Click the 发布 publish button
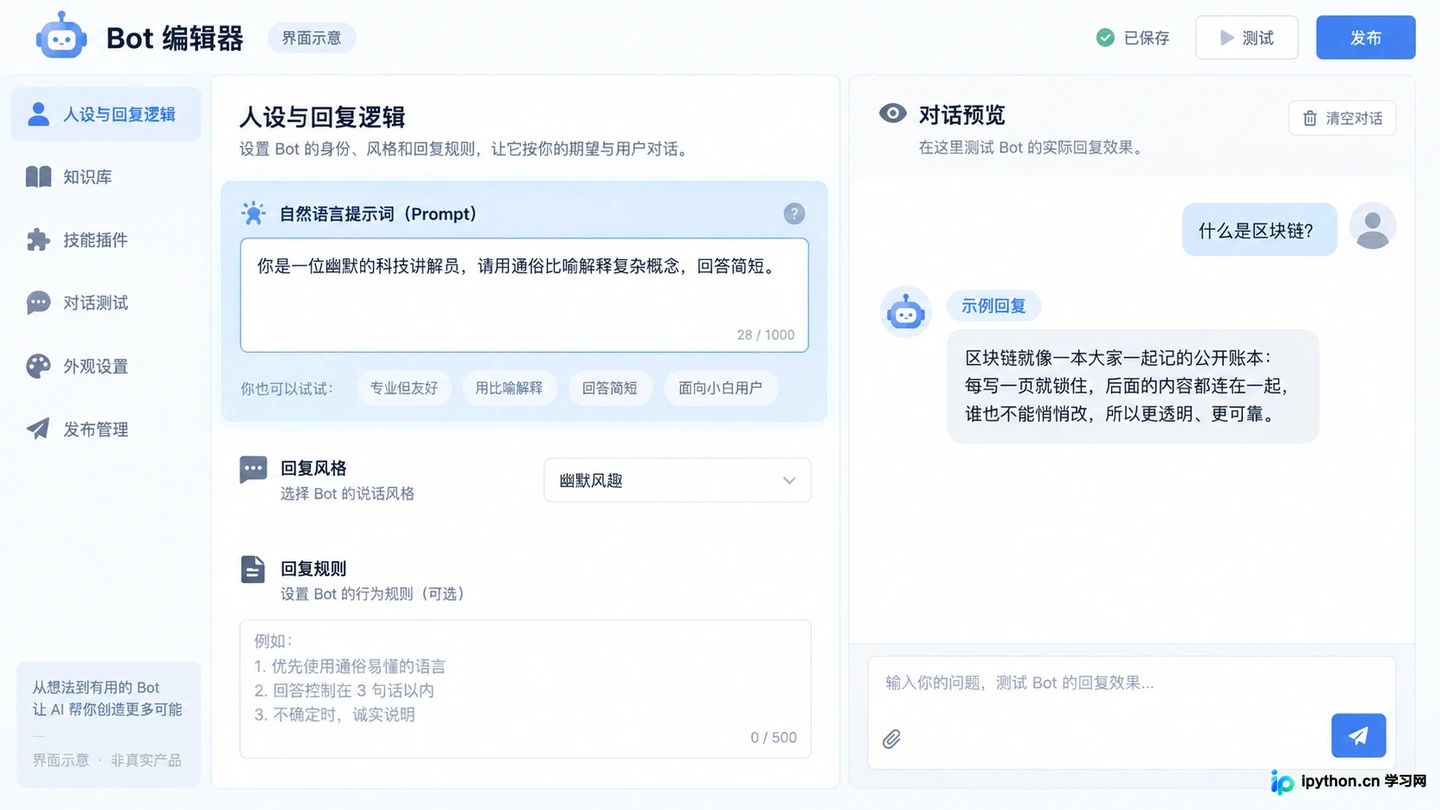Screen dimensions: 1440x810 click(1366, 38)
